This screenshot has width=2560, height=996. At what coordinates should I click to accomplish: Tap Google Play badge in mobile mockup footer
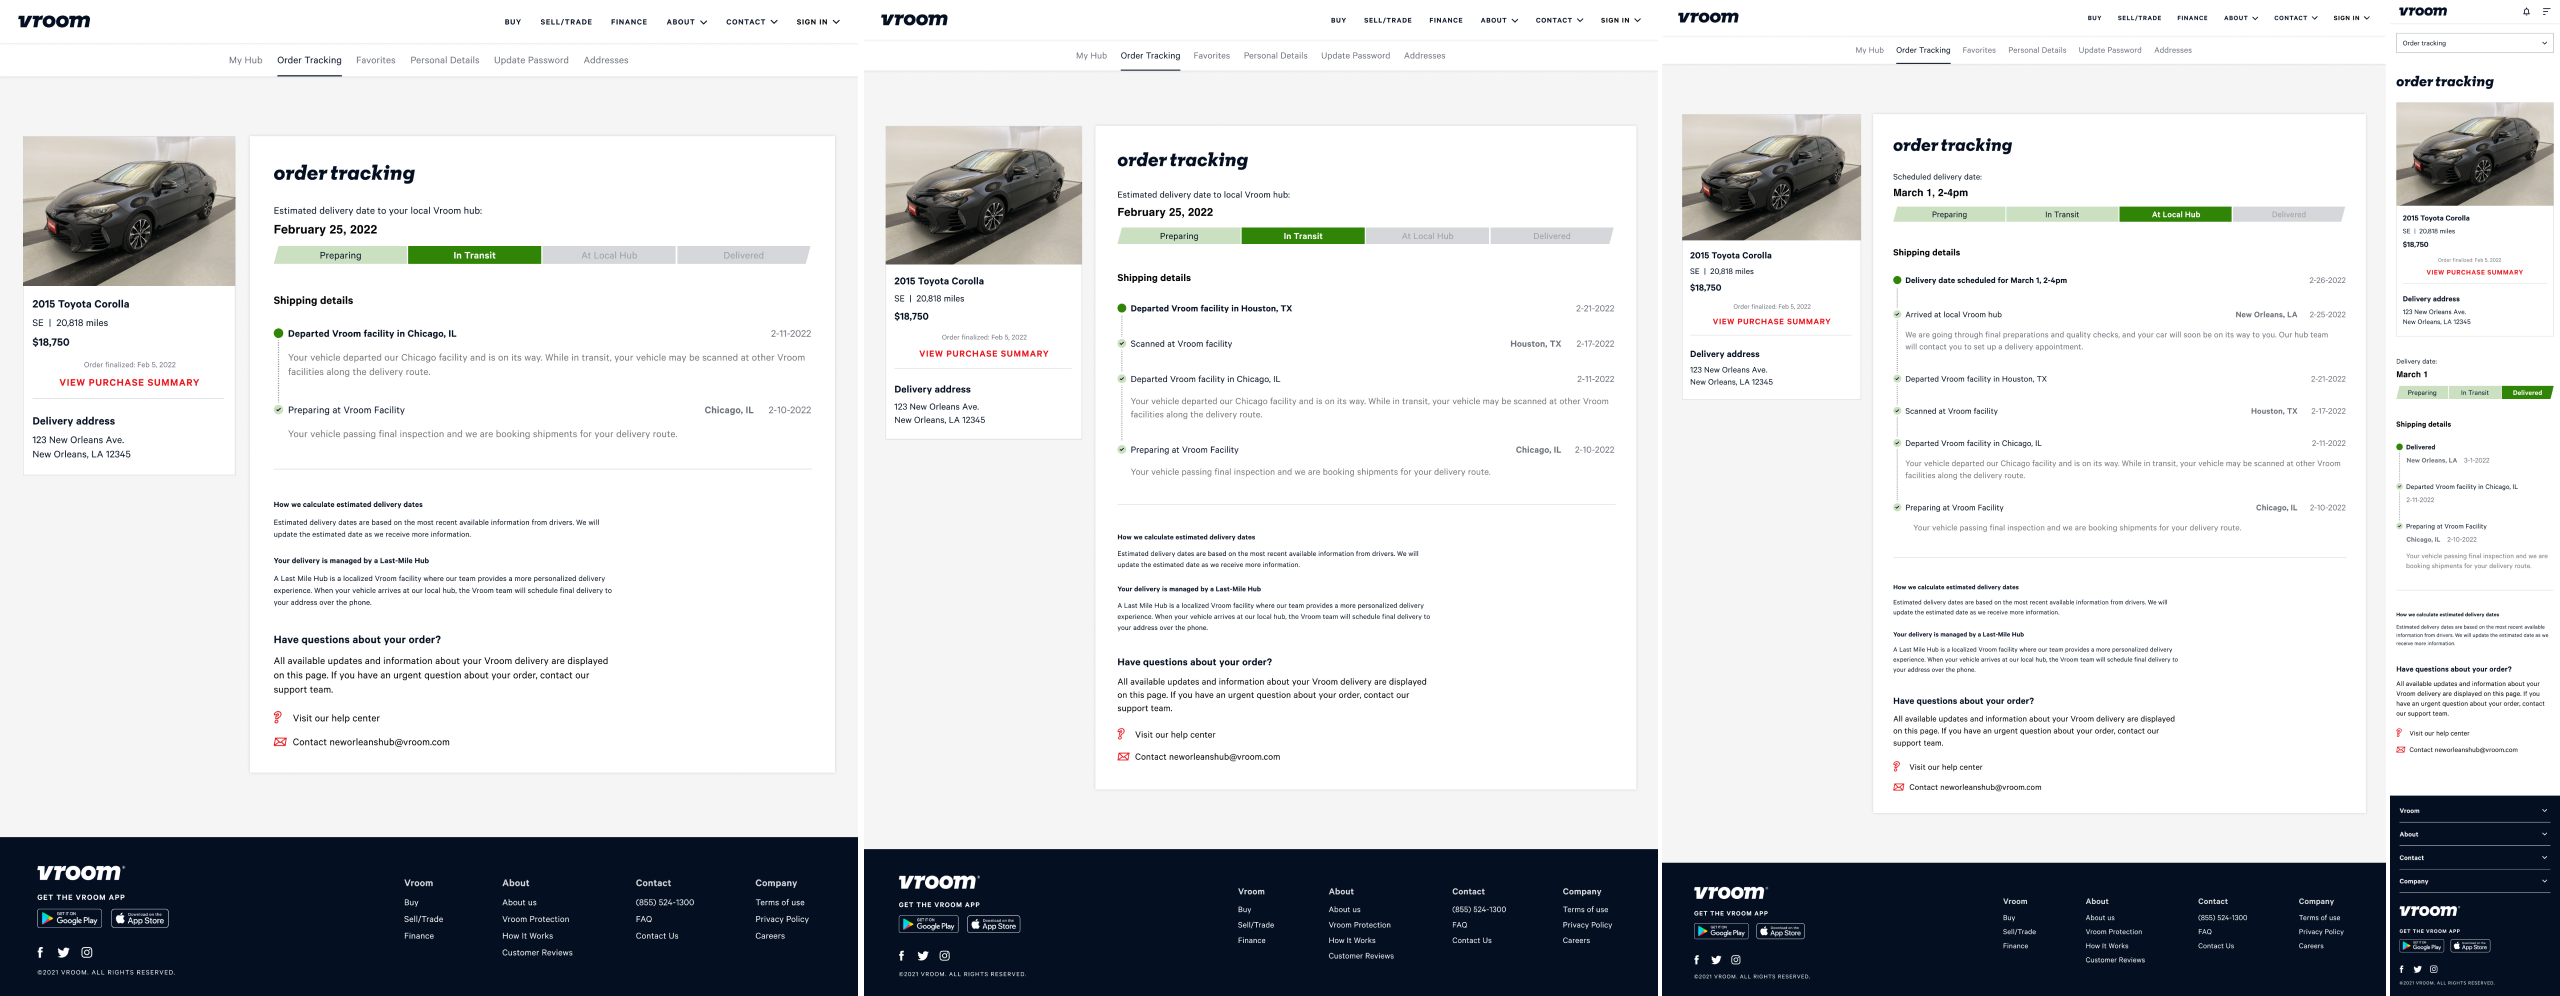(x=2422, y=945)
